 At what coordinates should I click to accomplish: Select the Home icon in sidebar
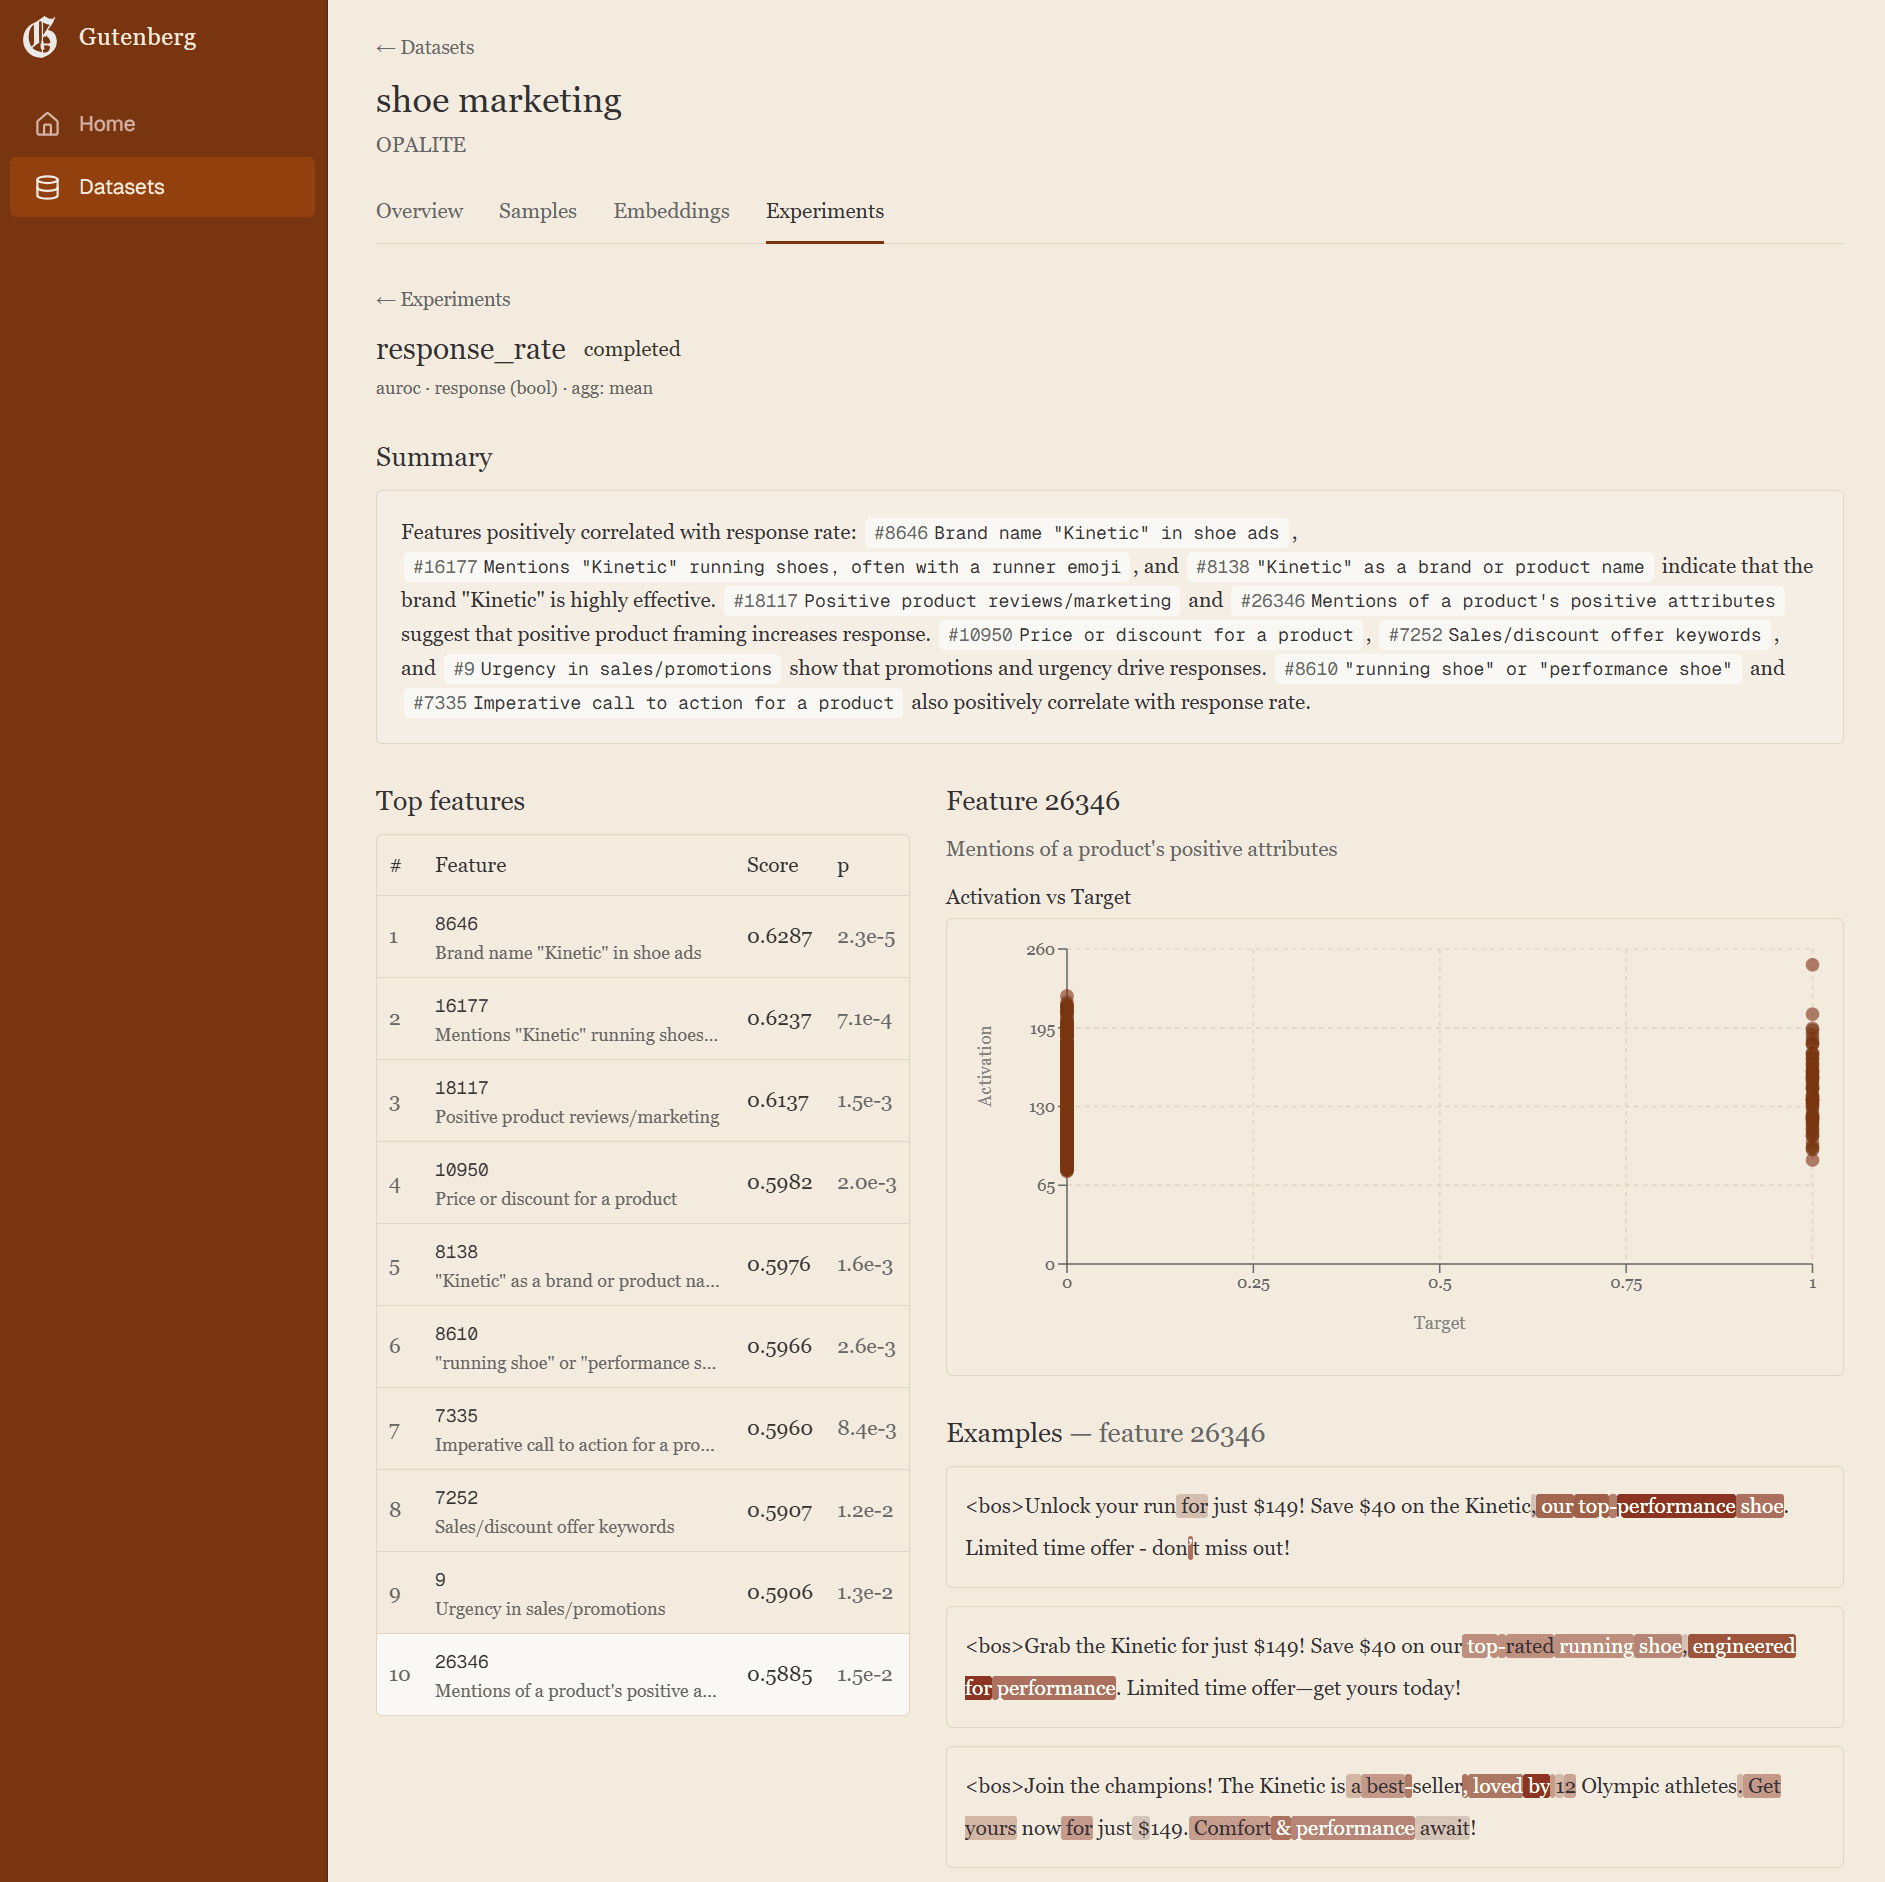47,124
